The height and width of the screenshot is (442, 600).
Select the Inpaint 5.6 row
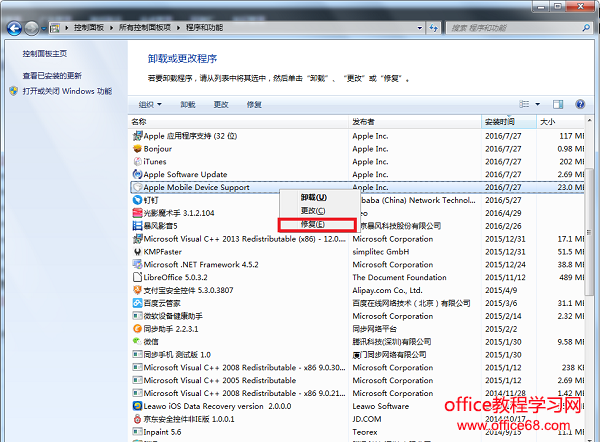[357, 432]
